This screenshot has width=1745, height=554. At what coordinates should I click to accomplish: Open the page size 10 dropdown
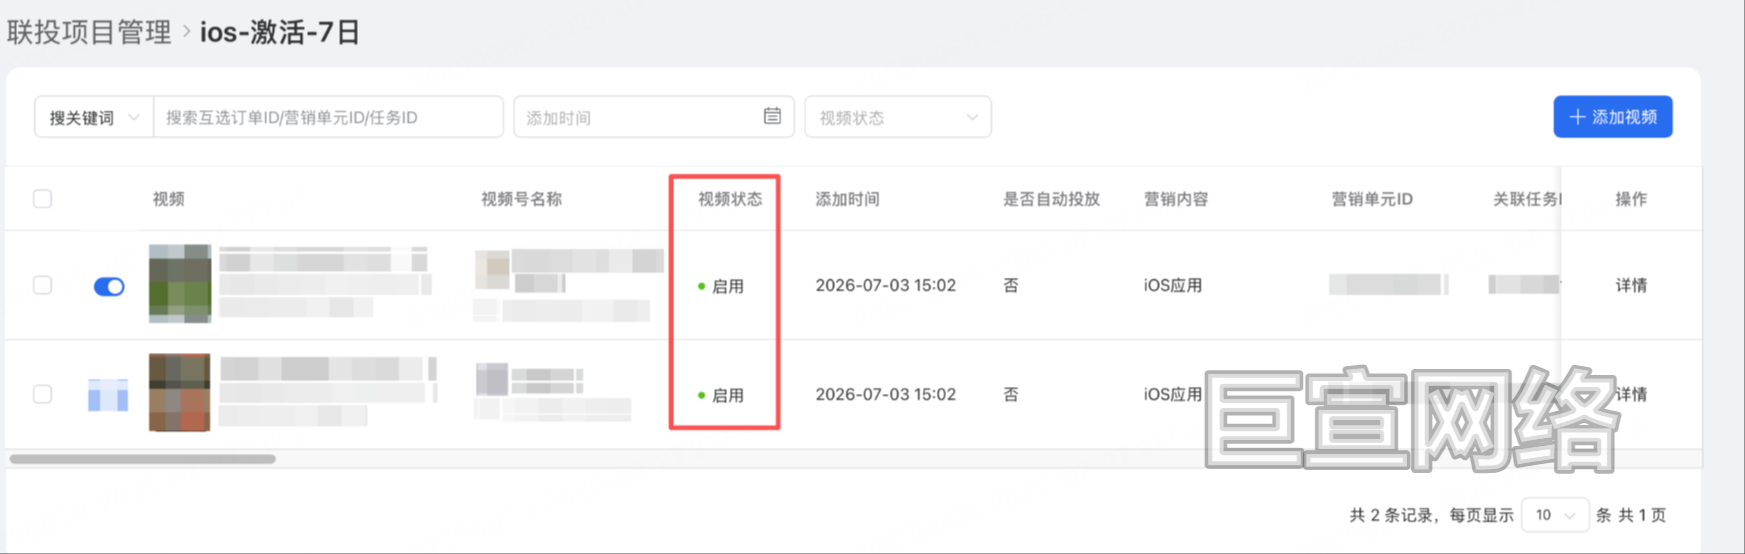pos(1555,515)
